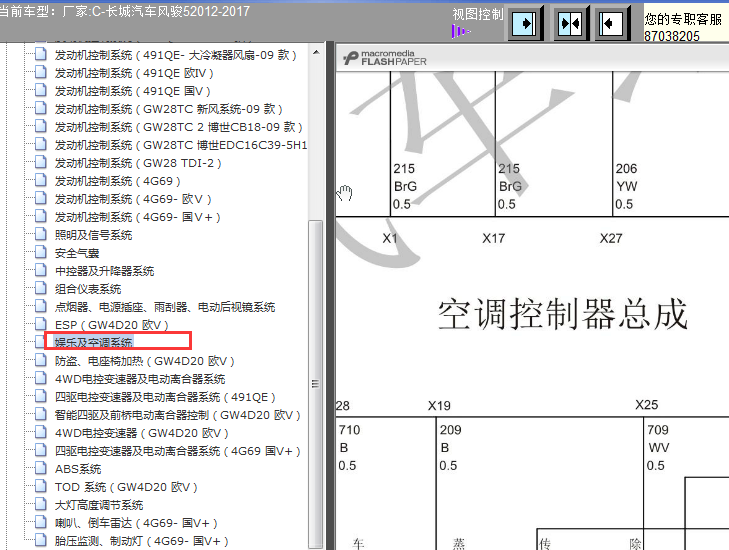729x550 pixels.
Task: Click document icon beside 防盗、电座椅加热 entry
Action: [x=41, y=360]
